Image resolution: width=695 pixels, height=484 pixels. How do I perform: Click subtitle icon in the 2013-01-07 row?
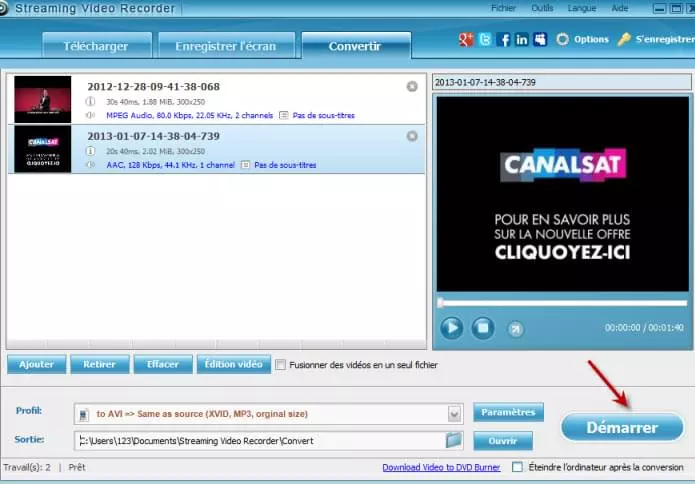(245, 165)
